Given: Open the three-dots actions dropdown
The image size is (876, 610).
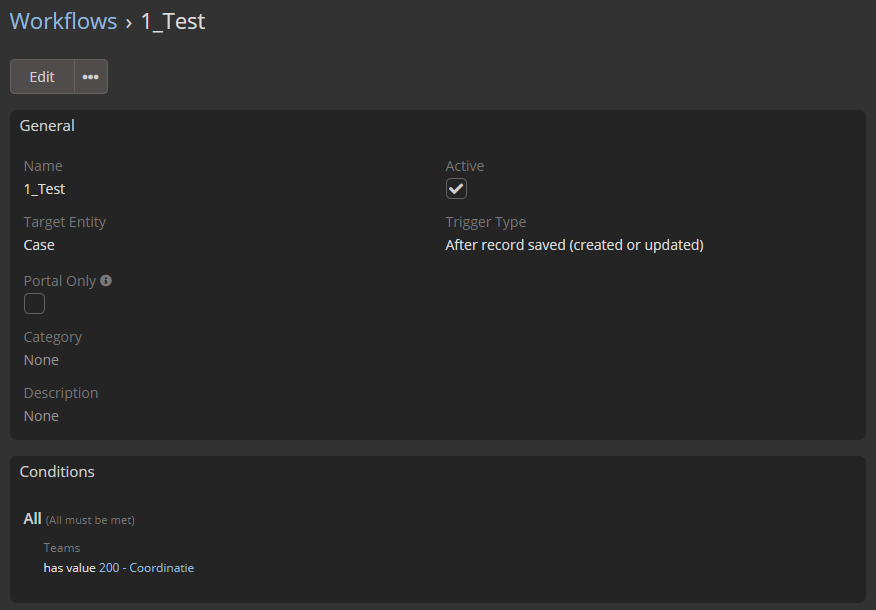Looking at the screenshot, I should pos(91,77).
